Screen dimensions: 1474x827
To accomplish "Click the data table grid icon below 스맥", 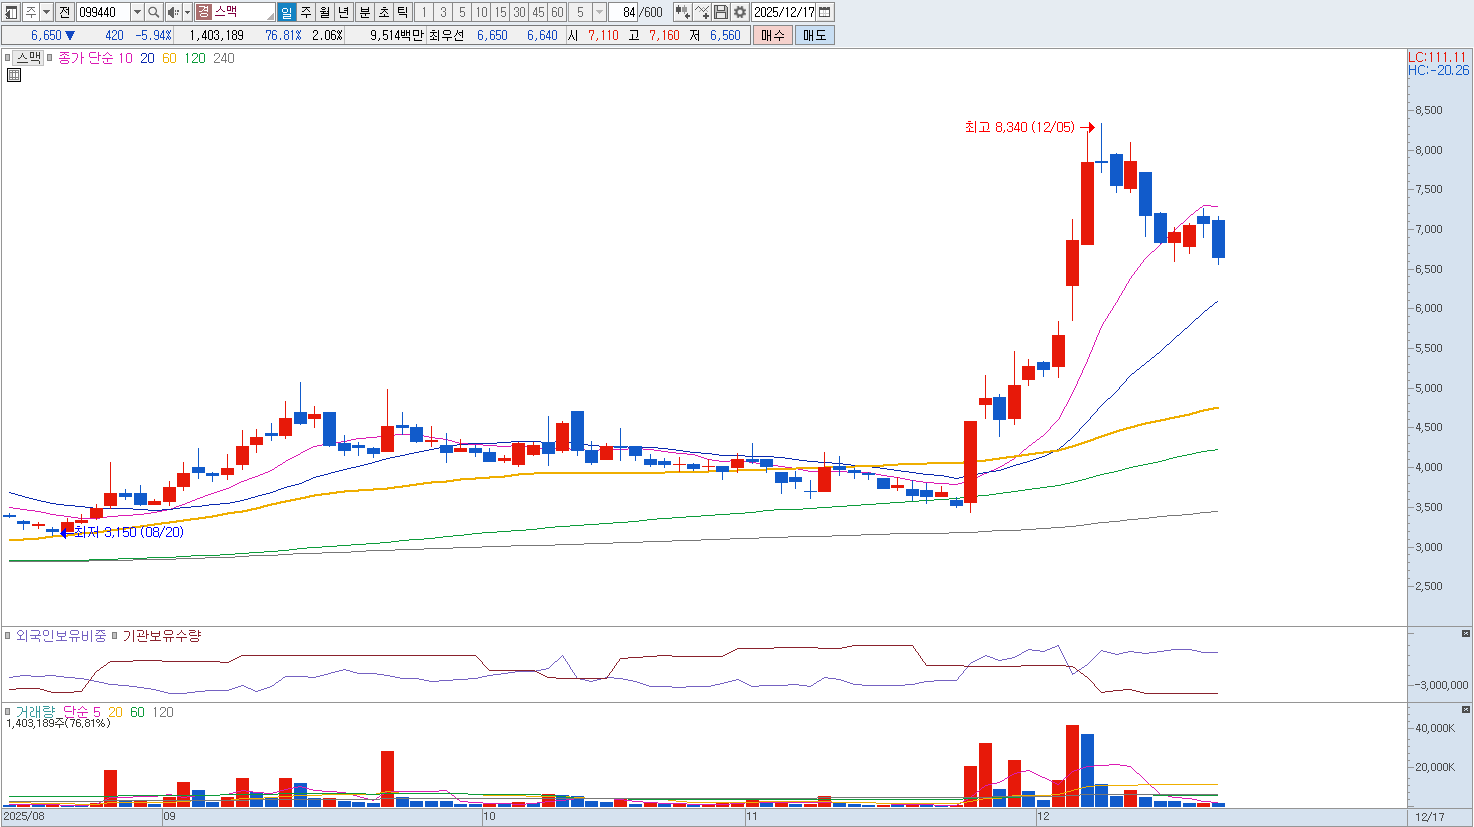I will click(x=14, y=75).
